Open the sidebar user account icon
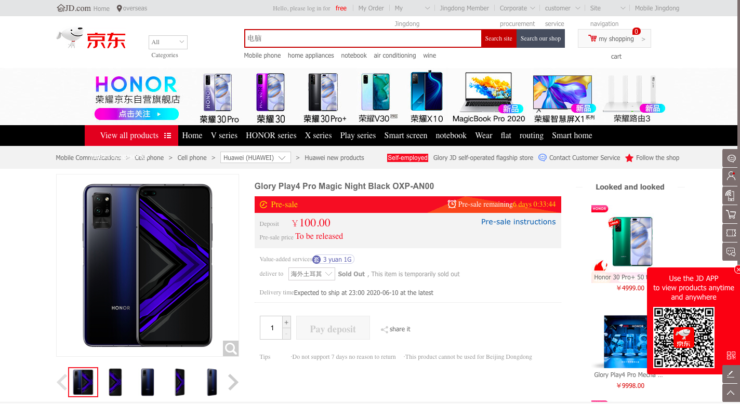740x404 pixels. click(x=731, y=177)
